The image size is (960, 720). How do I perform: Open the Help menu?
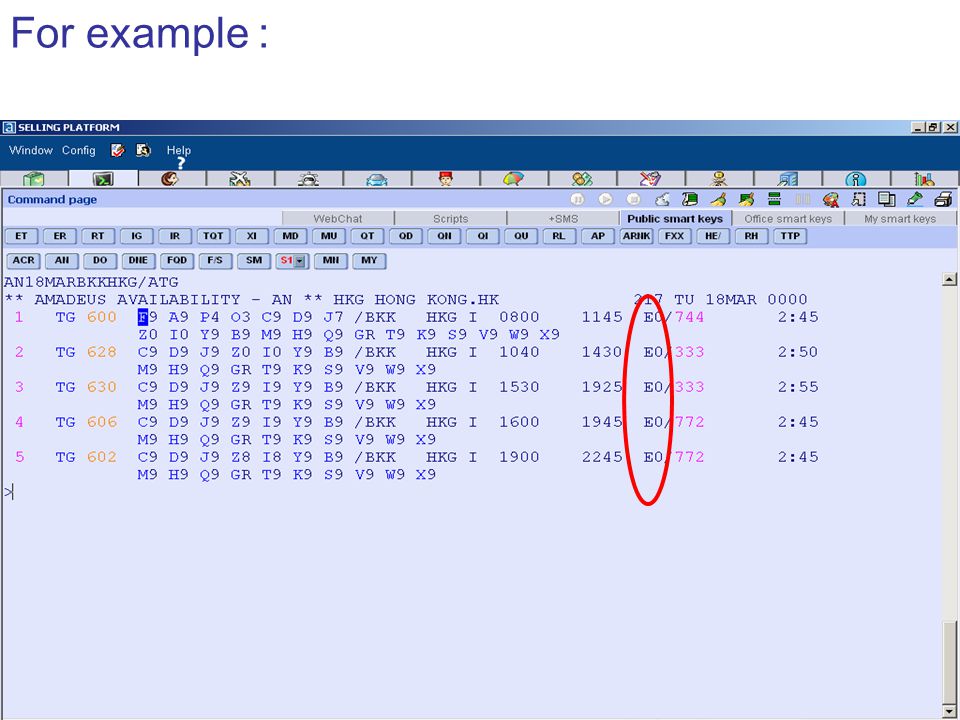179,150
